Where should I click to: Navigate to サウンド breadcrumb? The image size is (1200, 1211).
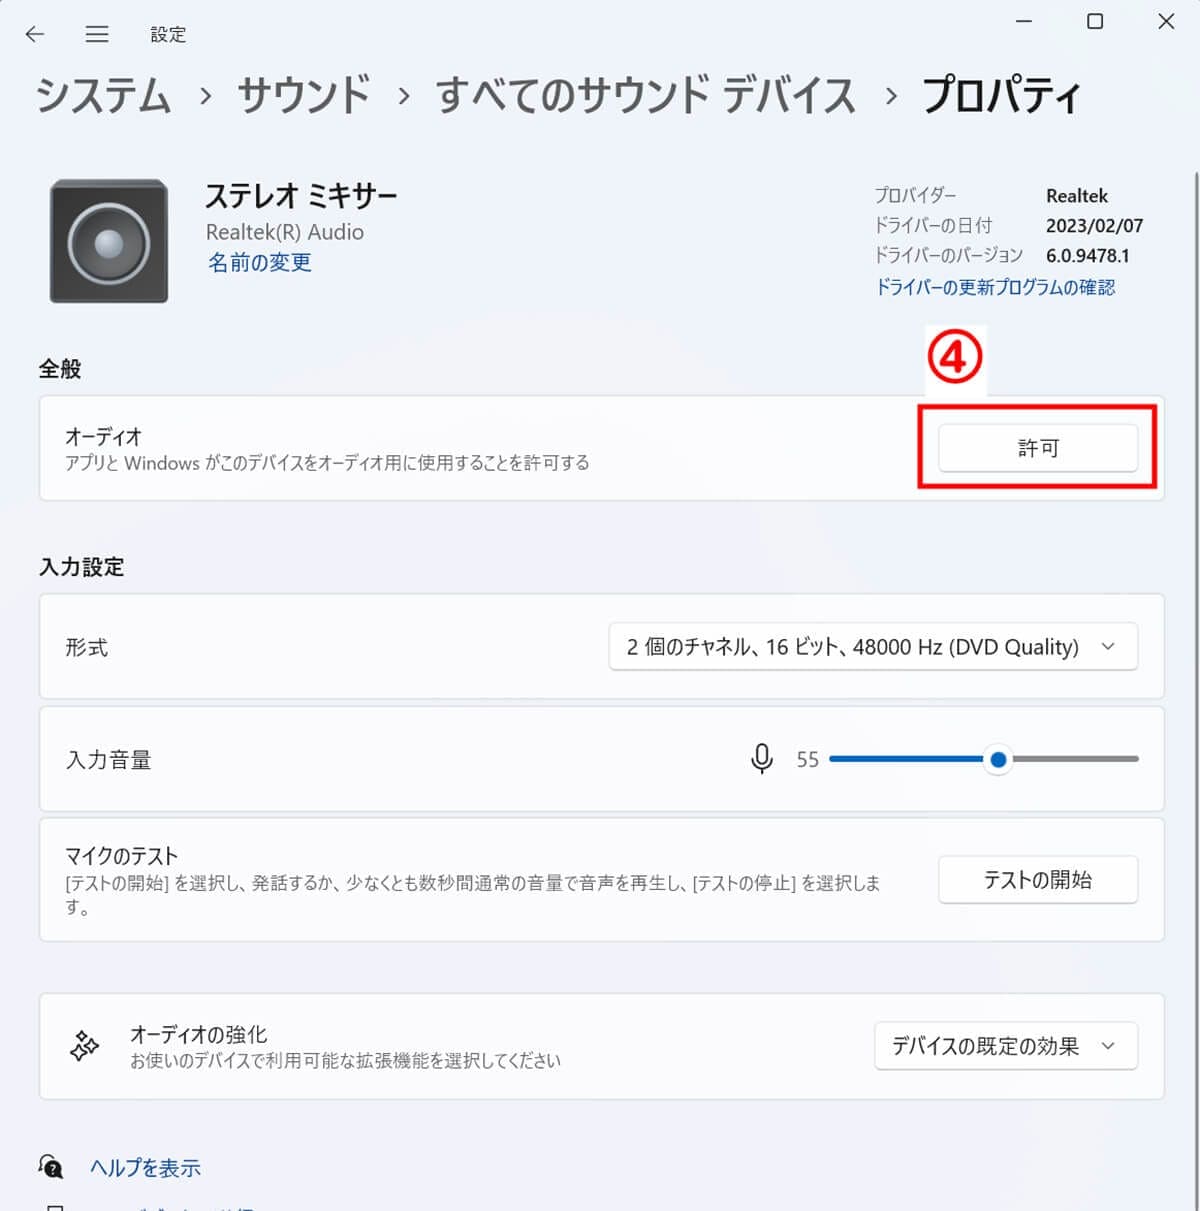click(304, 96)
